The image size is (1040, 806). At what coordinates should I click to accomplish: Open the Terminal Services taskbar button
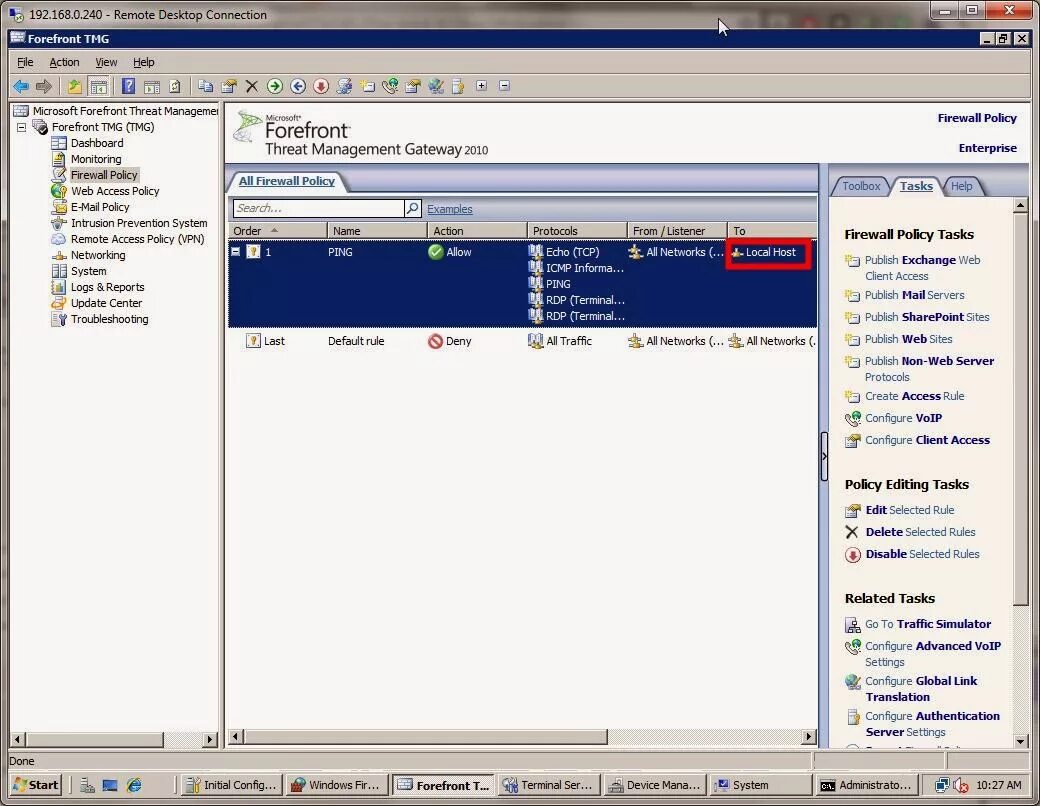click(549, 785)
